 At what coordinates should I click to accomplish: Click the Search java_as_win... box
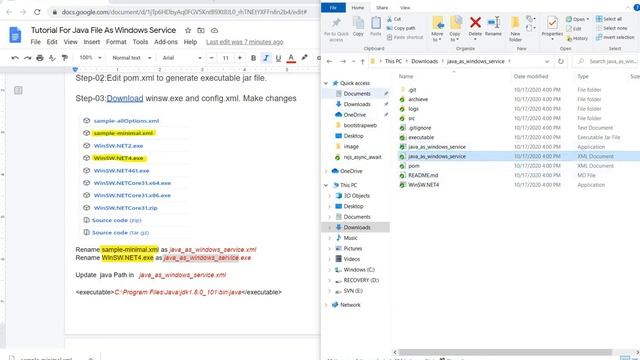click(607, 61)
